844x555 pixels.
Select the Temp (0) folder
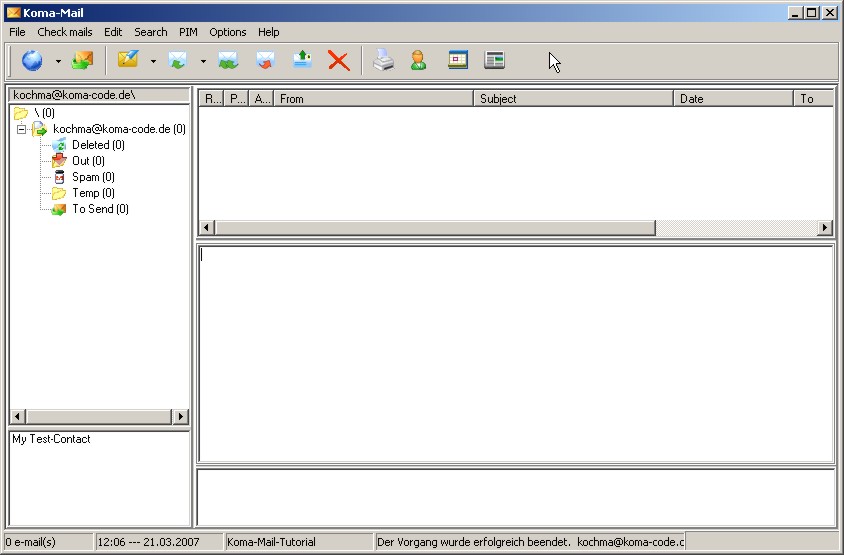tap(93, 193)
